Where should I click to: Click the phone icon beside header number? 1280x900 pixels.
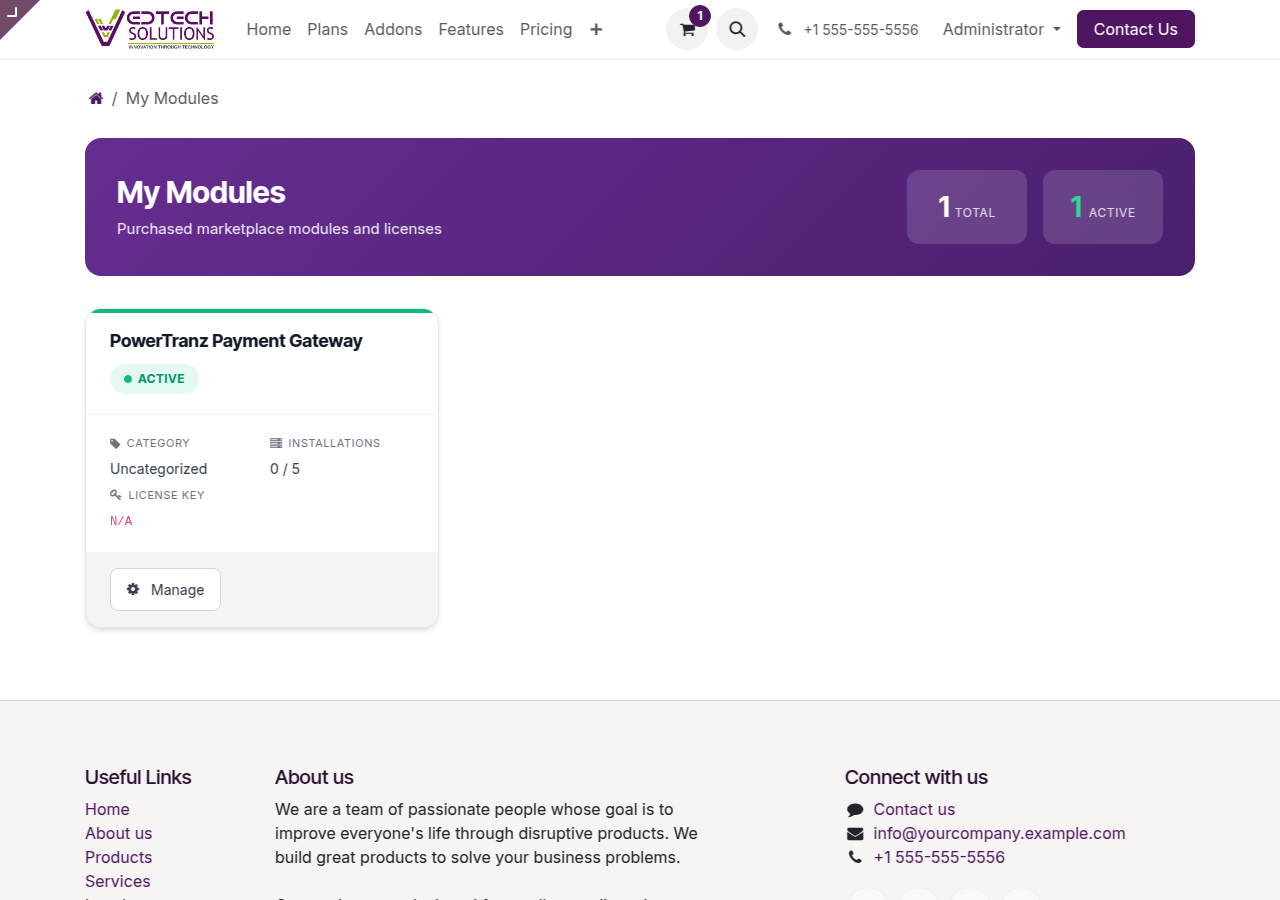click(785, 30)
